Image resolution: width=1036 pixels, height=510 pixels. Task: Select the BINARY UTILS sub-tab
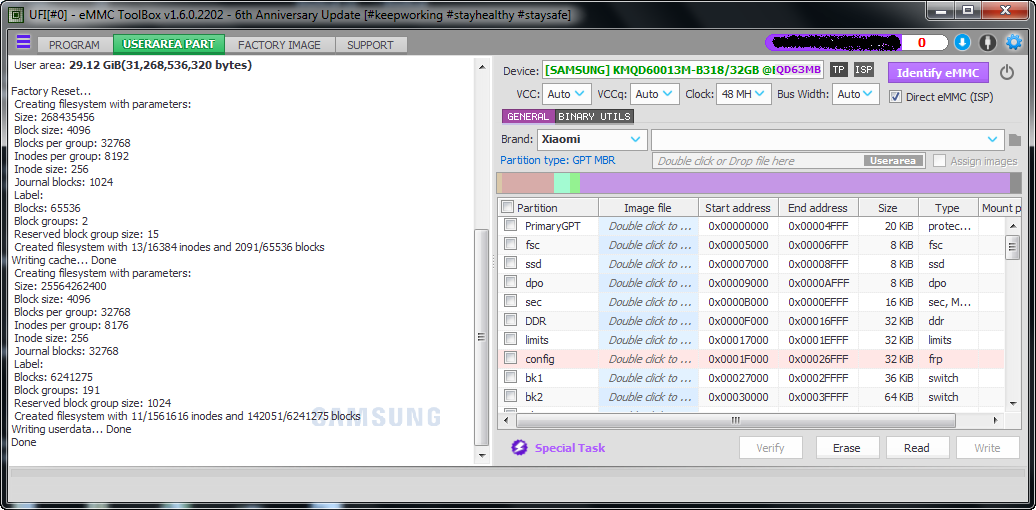(x=595, y=116)
